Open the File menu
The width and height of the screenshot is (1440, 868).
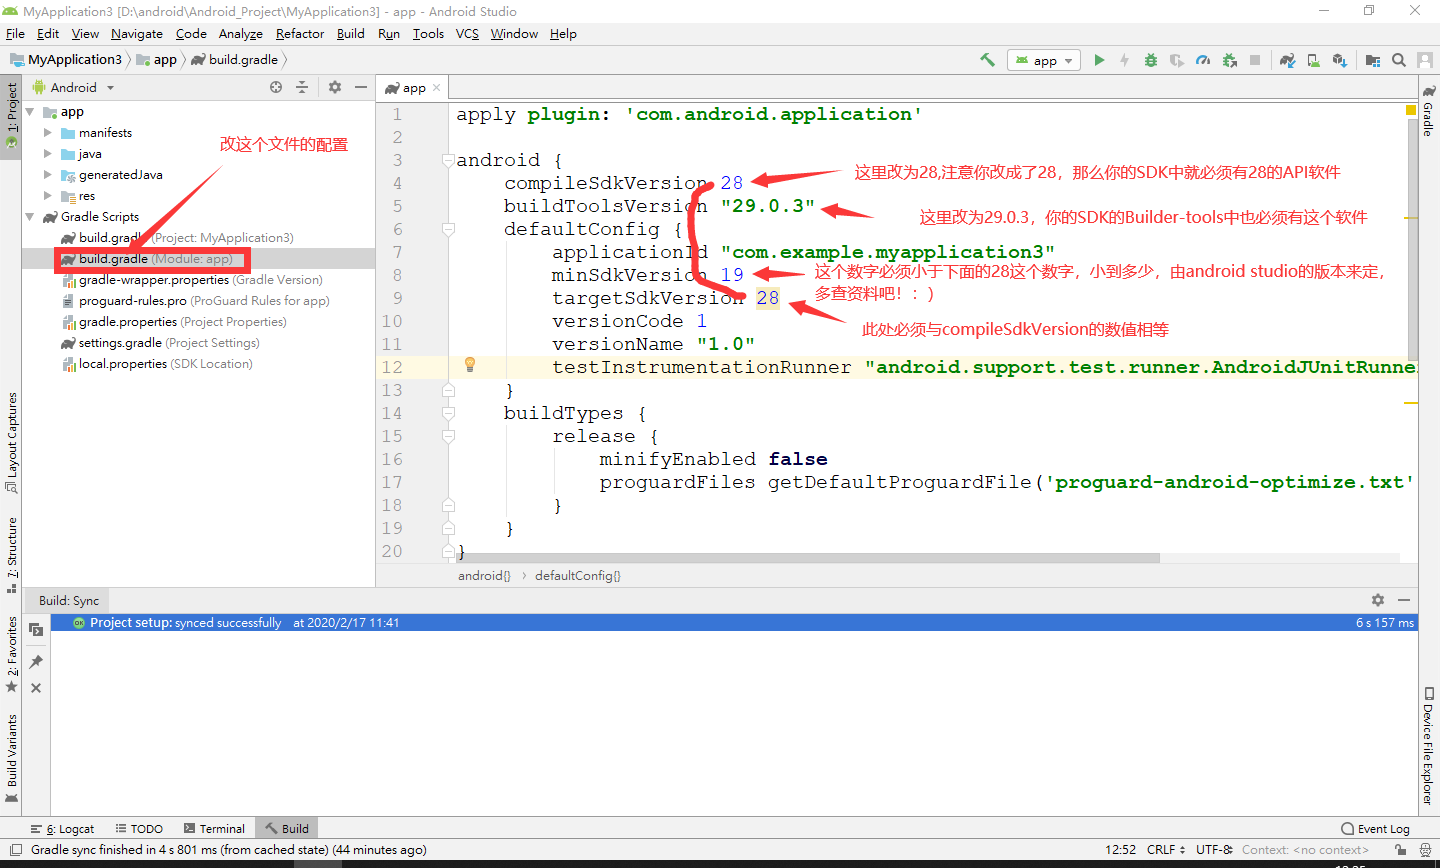(15, 34)
